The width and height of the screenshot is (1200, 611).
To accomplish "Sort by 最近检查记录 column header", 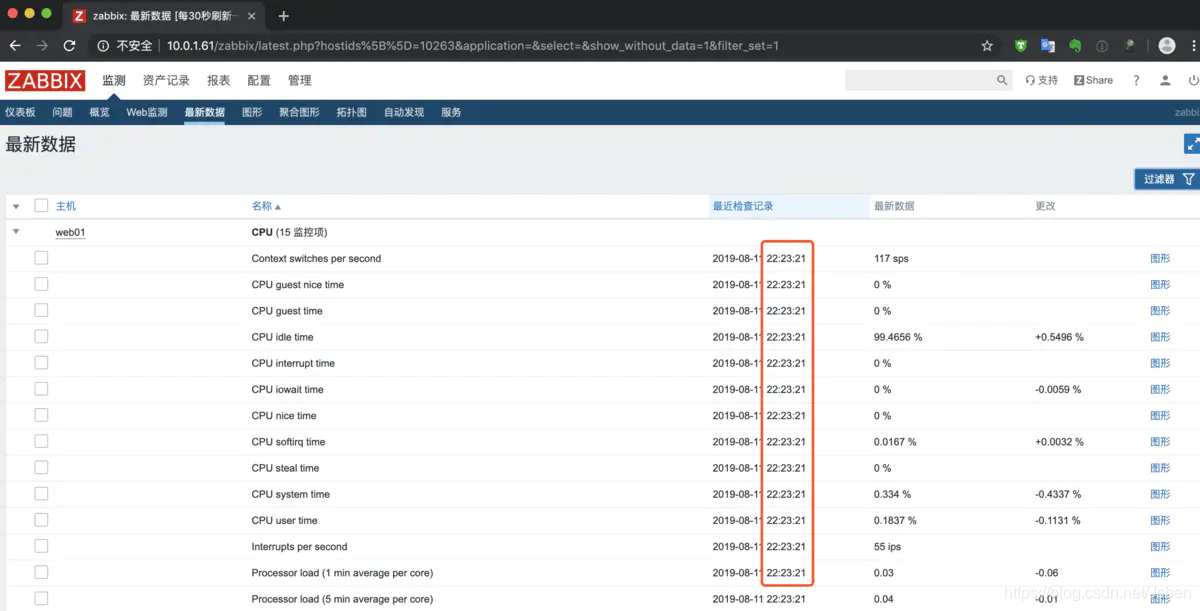I will [x=743, y=206].
